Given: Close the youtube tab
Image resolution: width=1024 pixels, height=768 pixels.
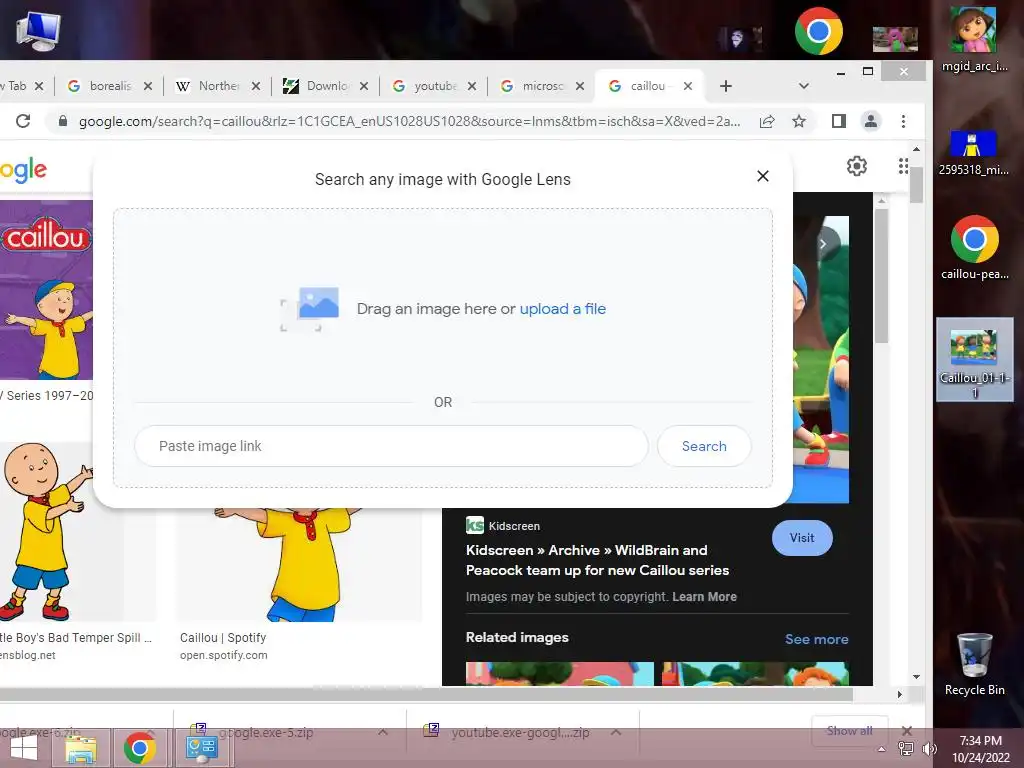Looking at the screenshot, I should tap(472, 86).
